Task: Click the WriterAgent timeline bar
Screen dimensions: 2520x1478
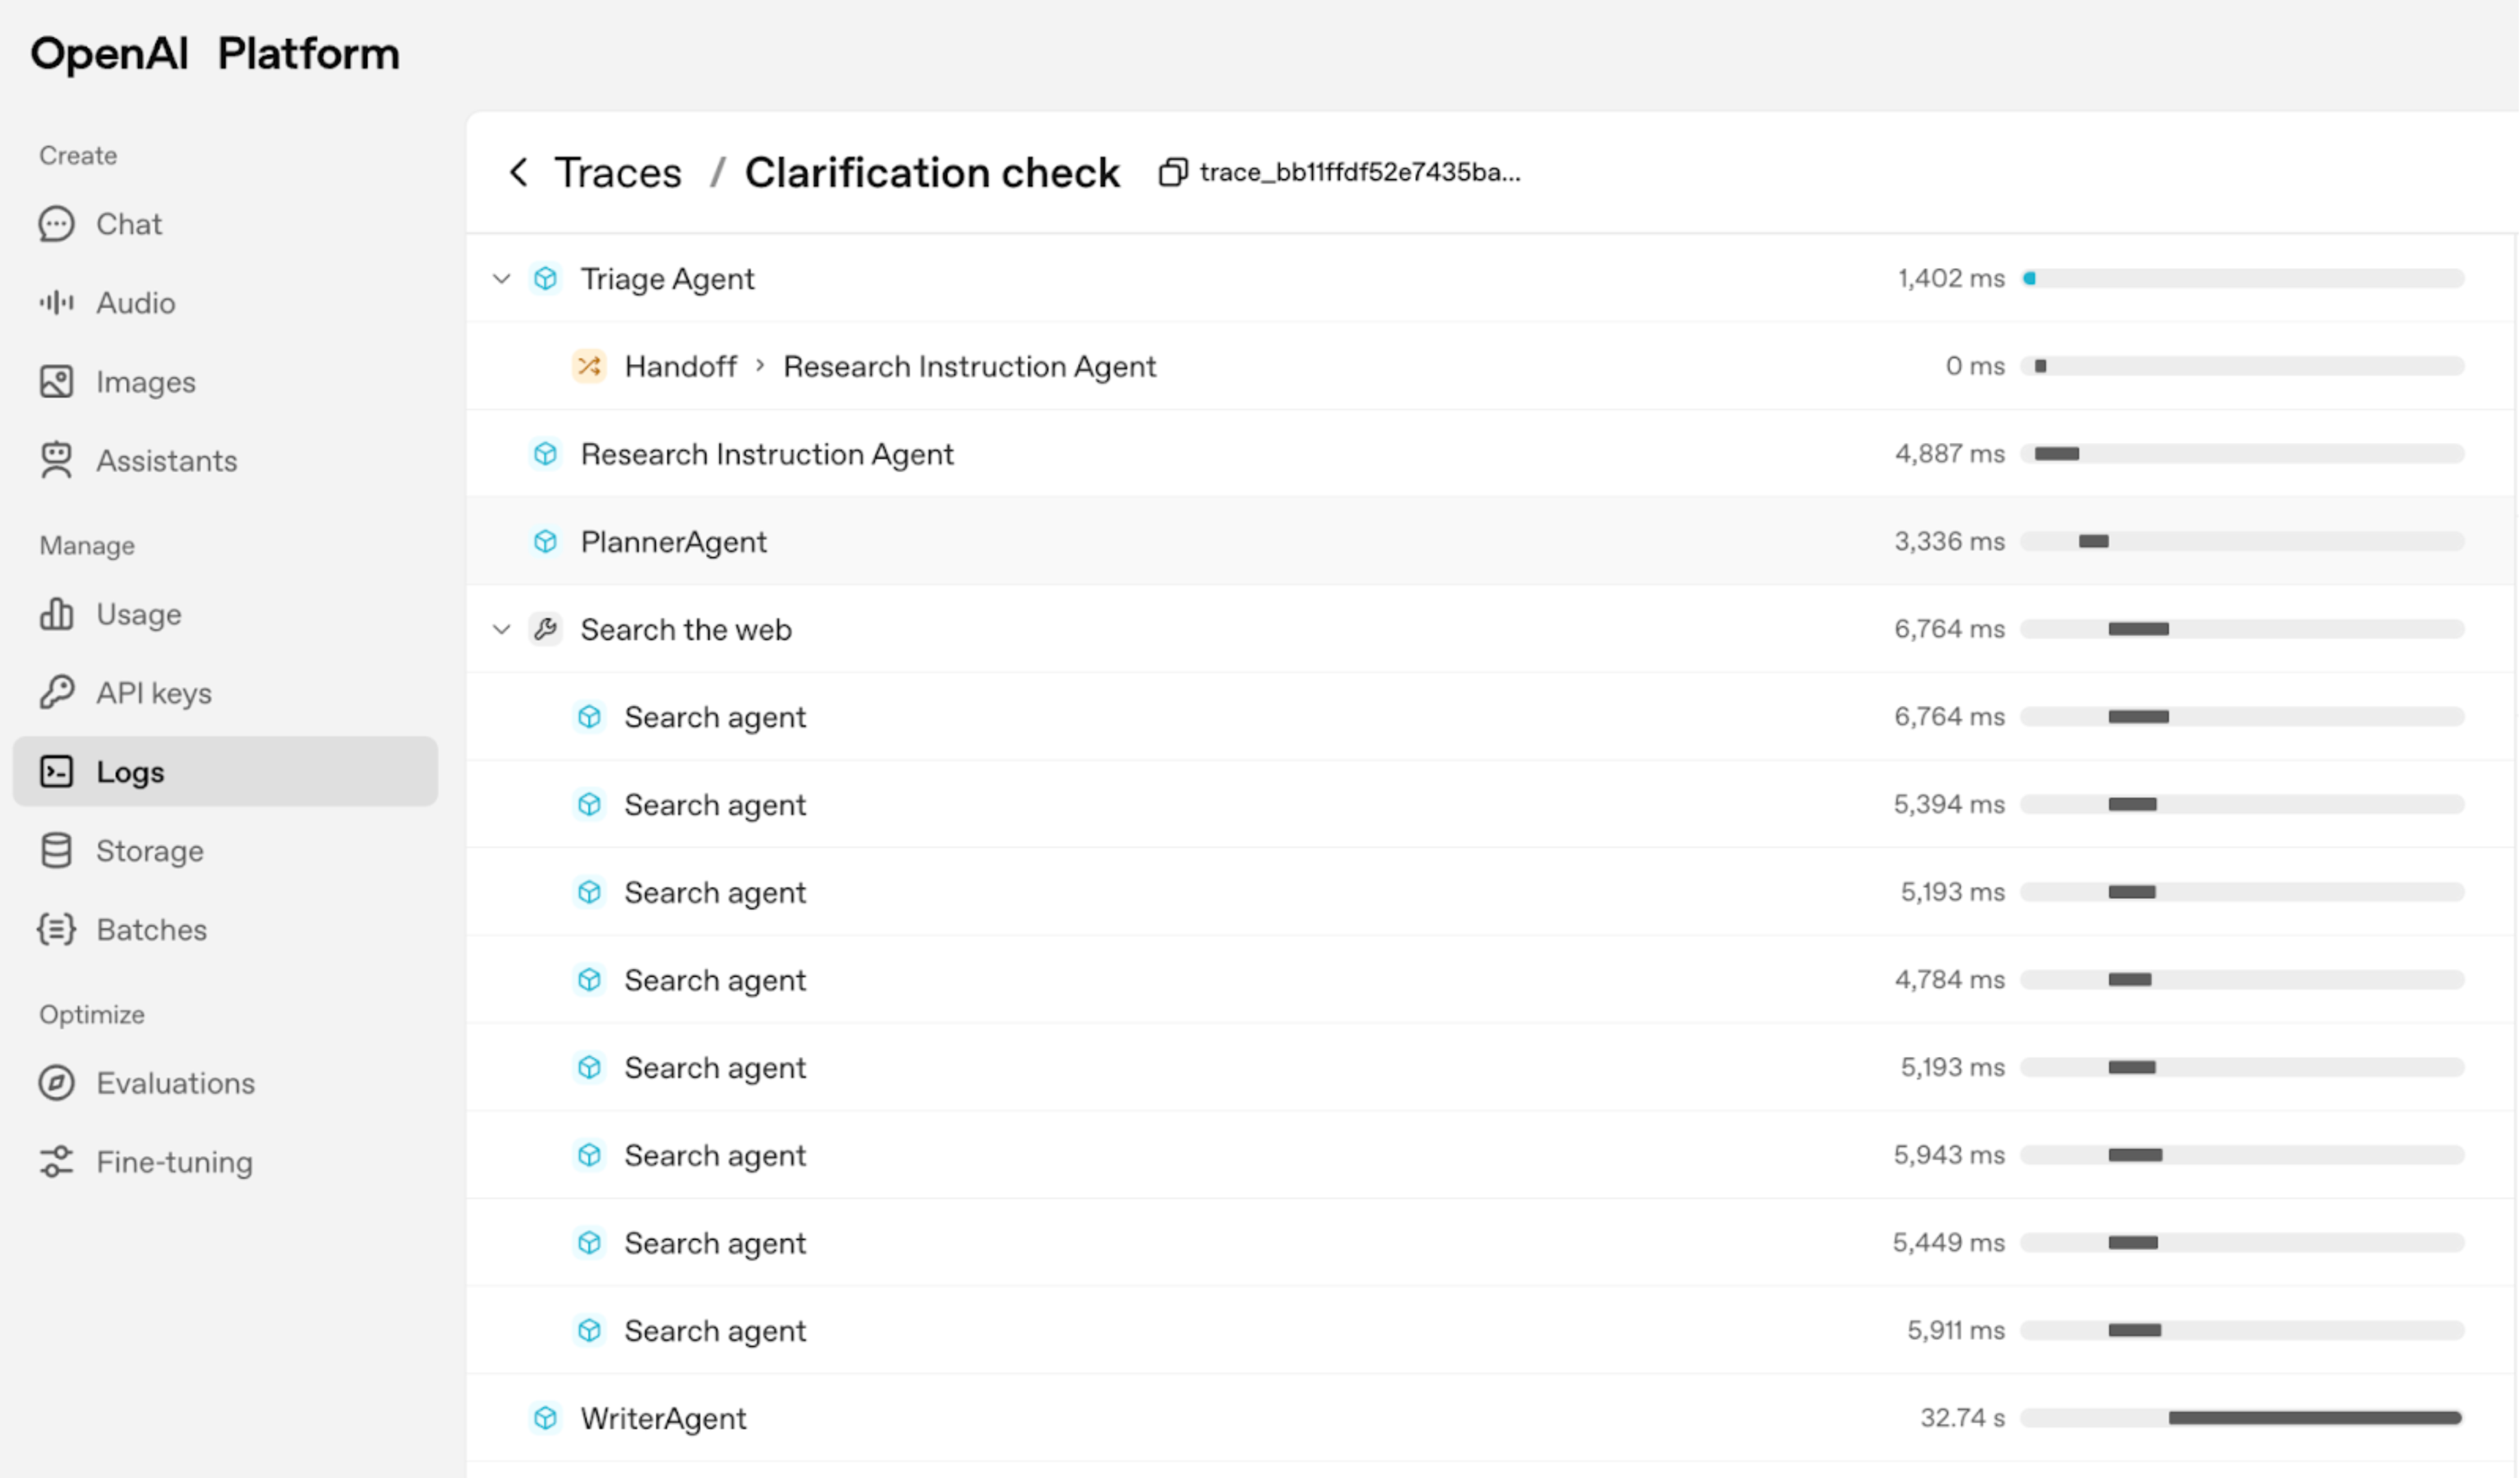Action: click(x=2314, y=1418)
